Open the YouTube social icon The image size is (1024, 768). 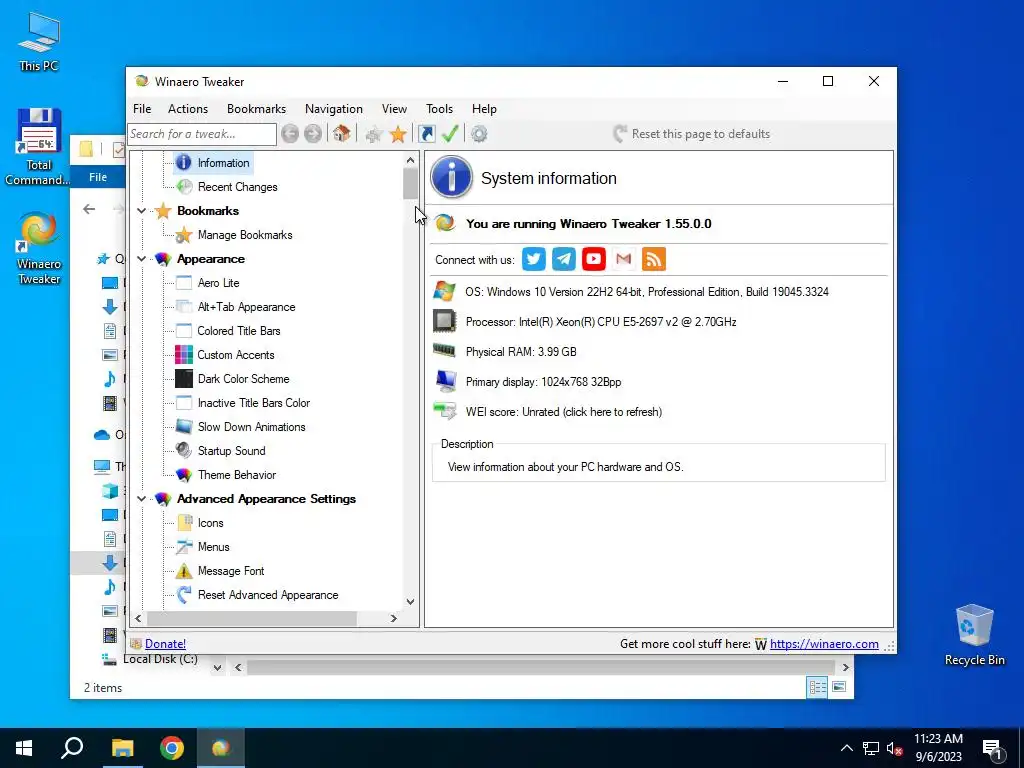(x=594, y=259)
